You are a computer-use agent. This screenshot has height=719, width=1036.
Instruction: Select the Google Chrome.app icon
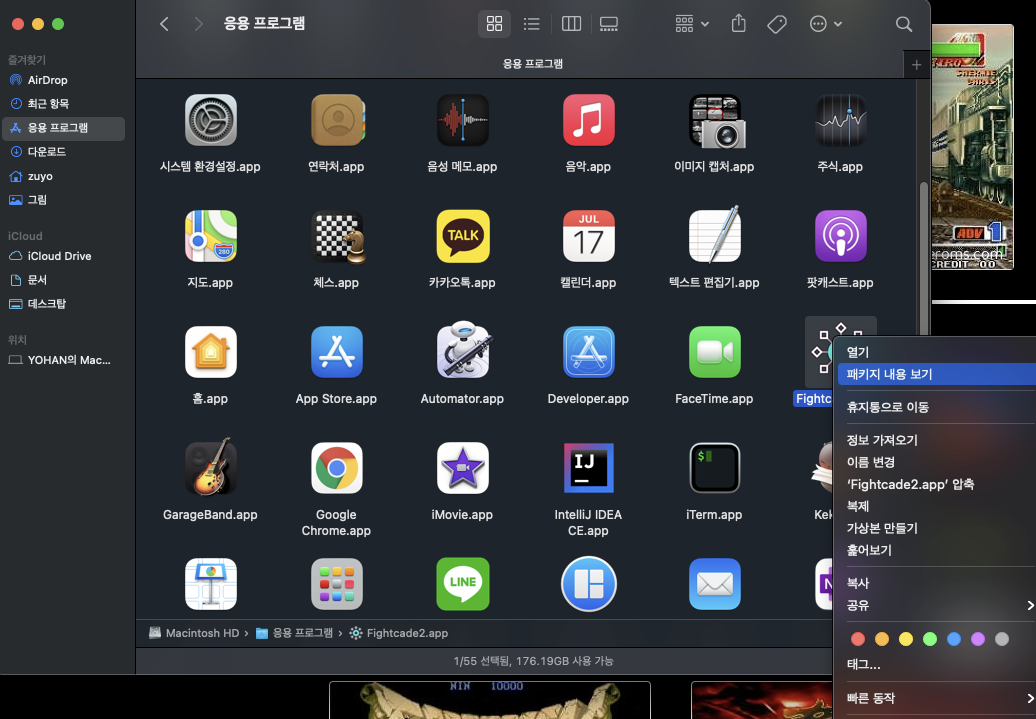[337, 468]
